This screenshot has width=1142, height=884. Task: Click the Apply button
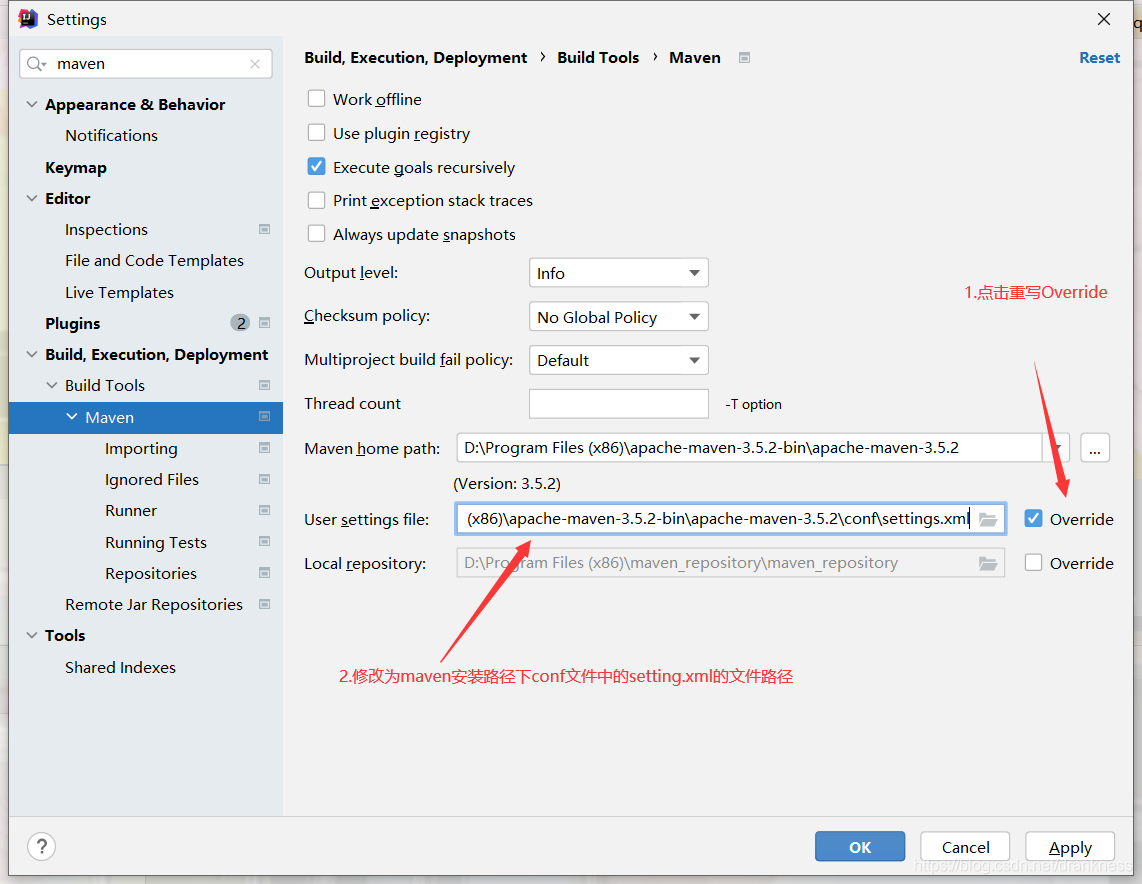click(x=1070, y=846)
